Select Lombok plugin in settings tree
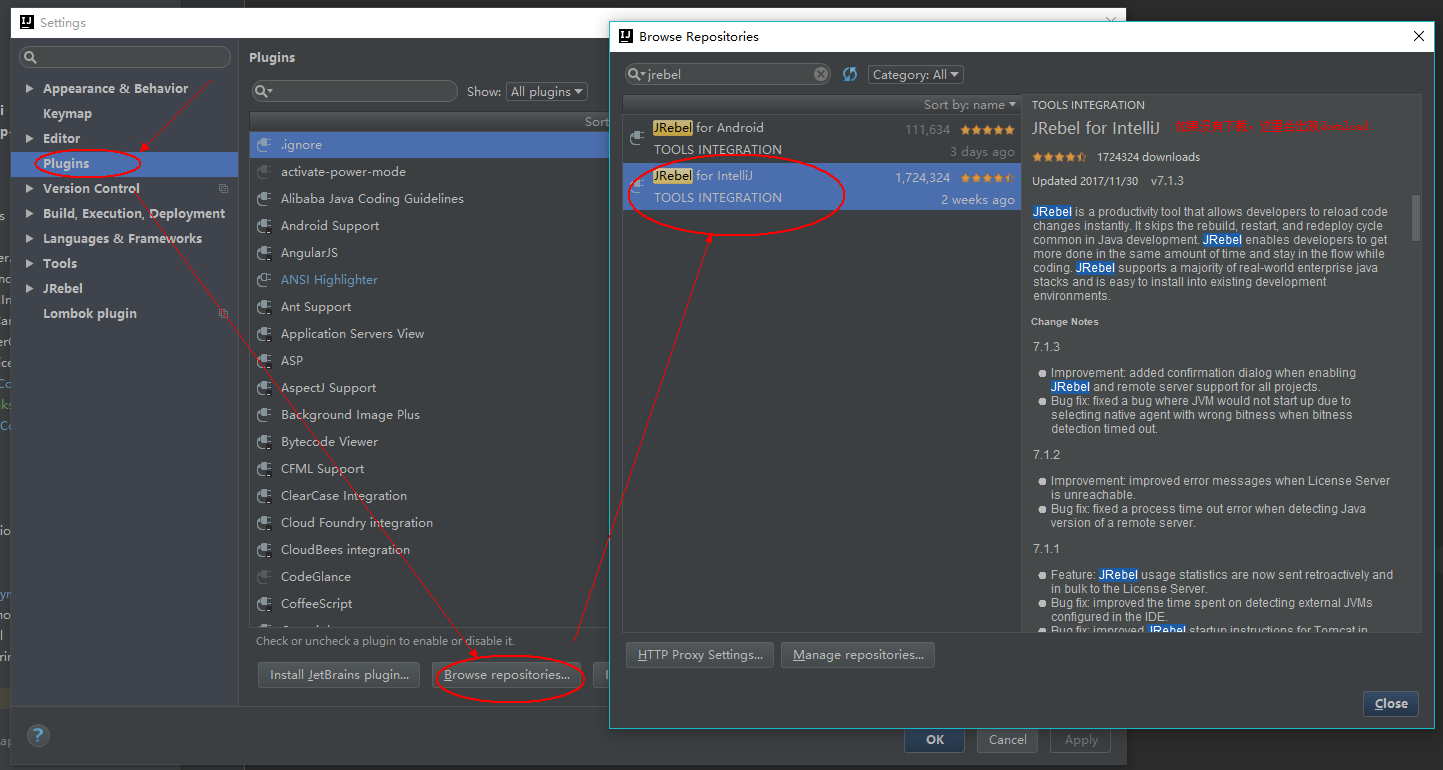The width and height of the screenshot is (1443, 770). [124, 313]
